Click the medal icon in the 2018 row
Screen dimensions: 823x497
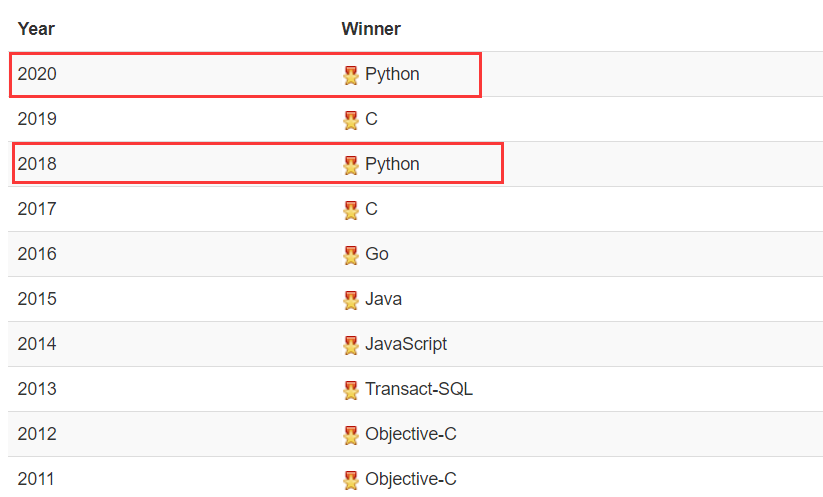[x=351, y=165]
